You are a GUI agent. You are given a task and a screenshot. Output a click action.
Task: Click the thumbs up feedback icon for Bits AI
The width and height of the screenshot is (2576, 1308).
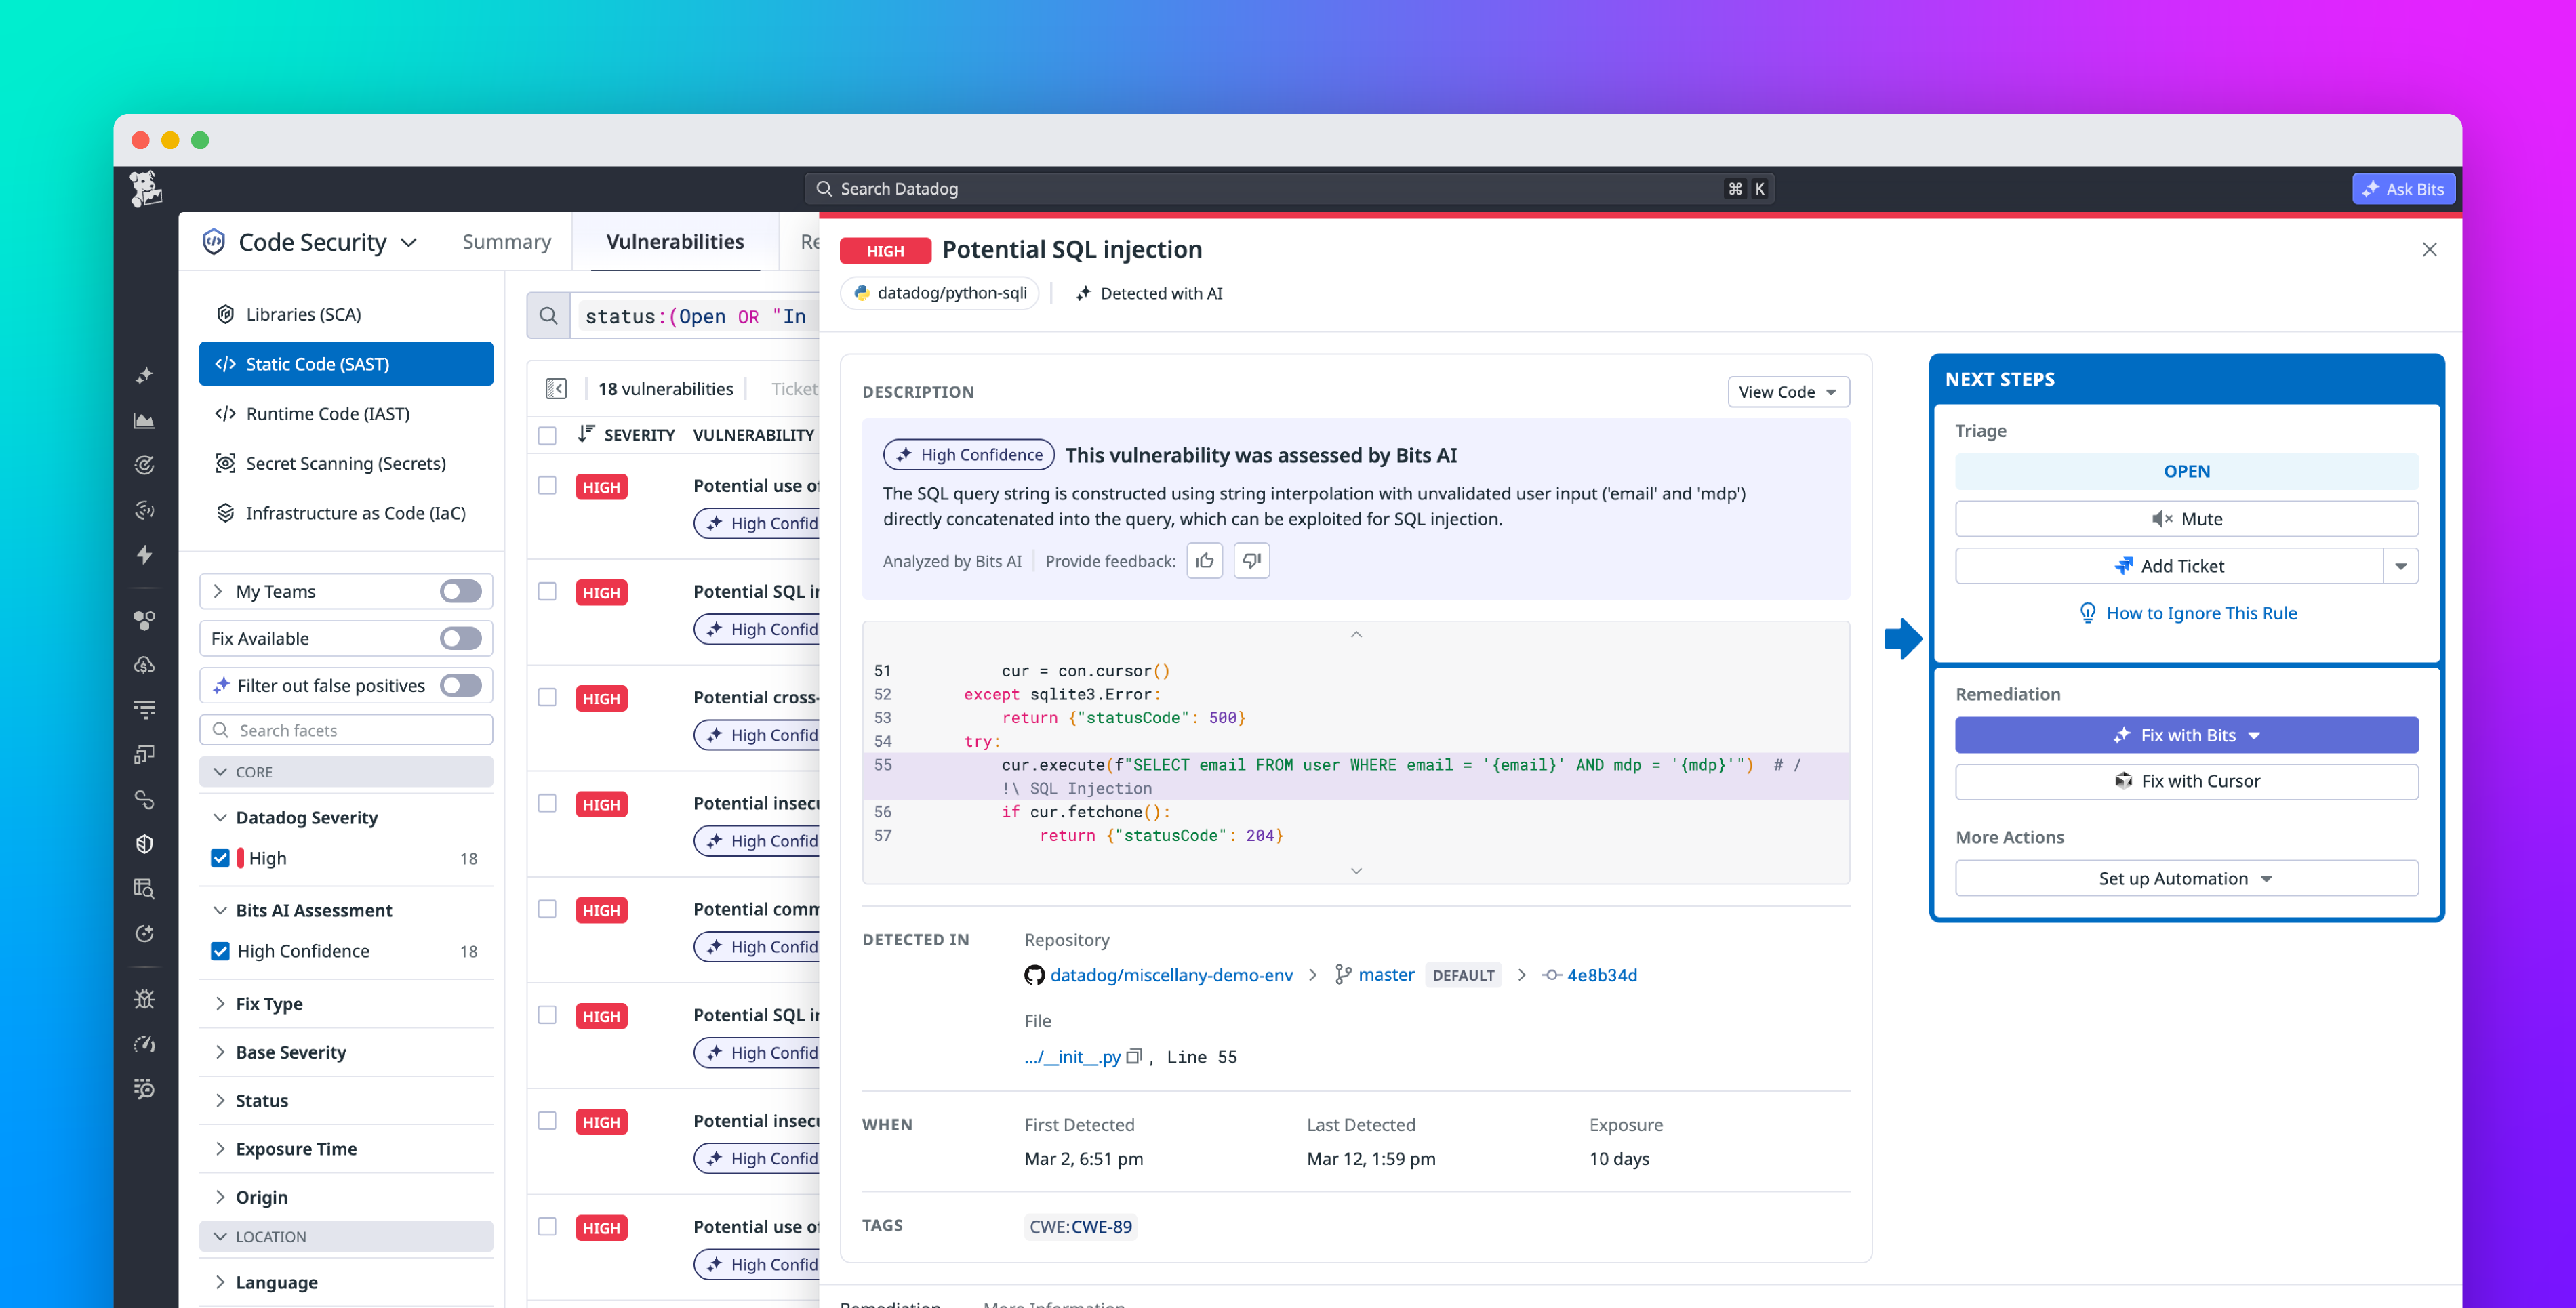coord(1204,560)
